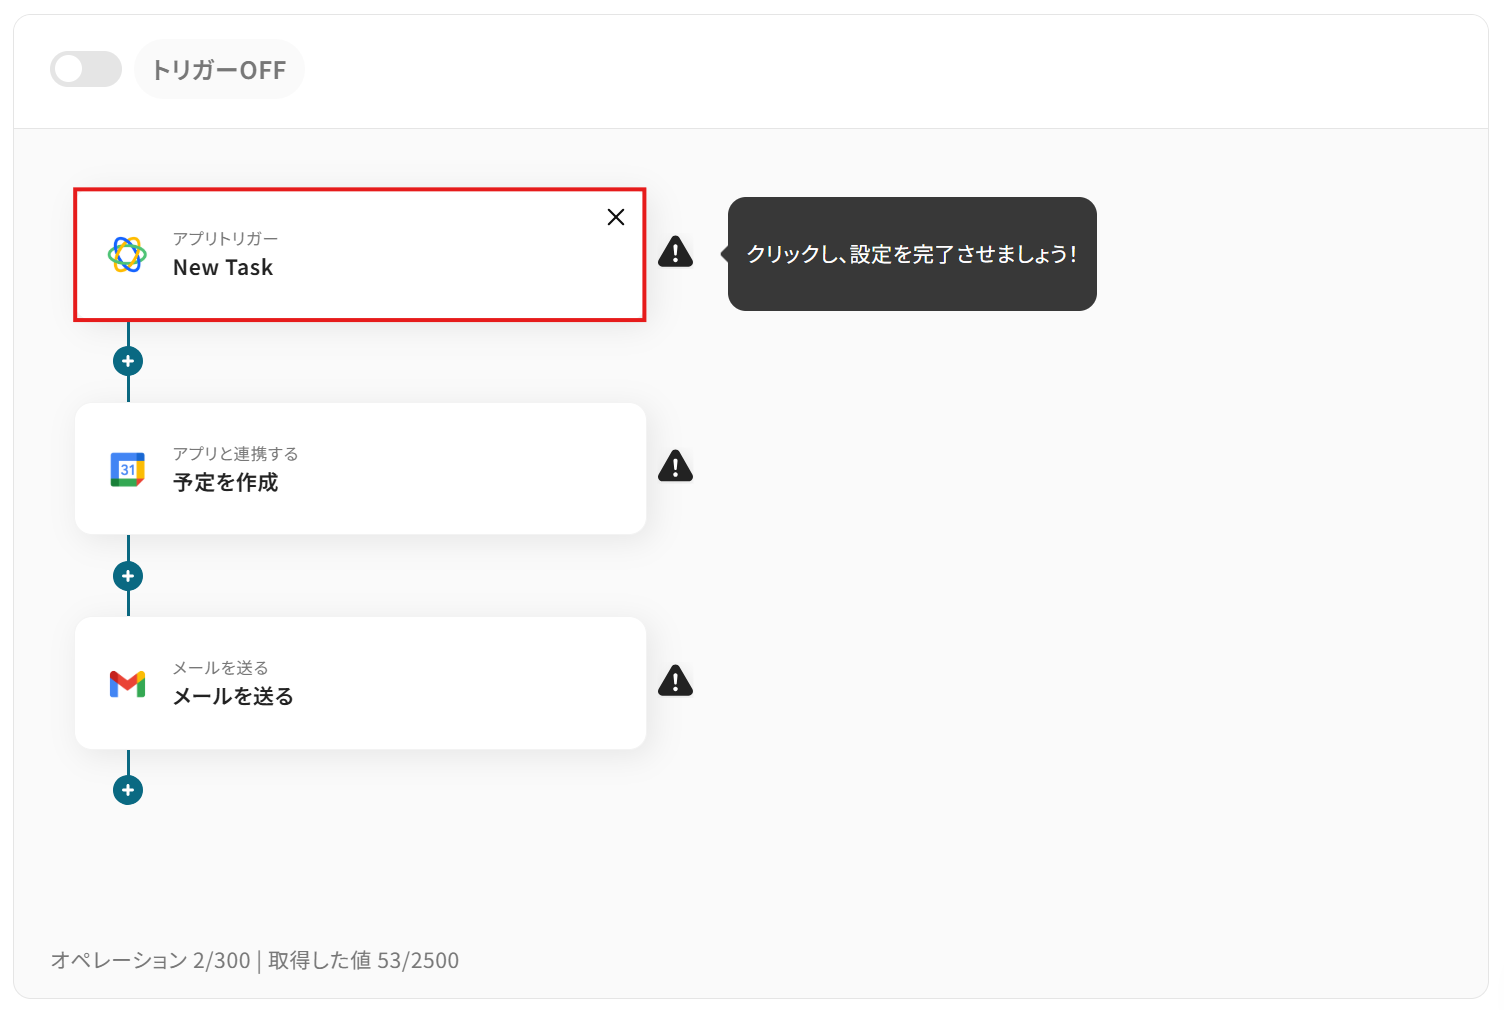Add step at end of flow
This screenshot has height=1010, width=1504.
click(x=128, y=790)
